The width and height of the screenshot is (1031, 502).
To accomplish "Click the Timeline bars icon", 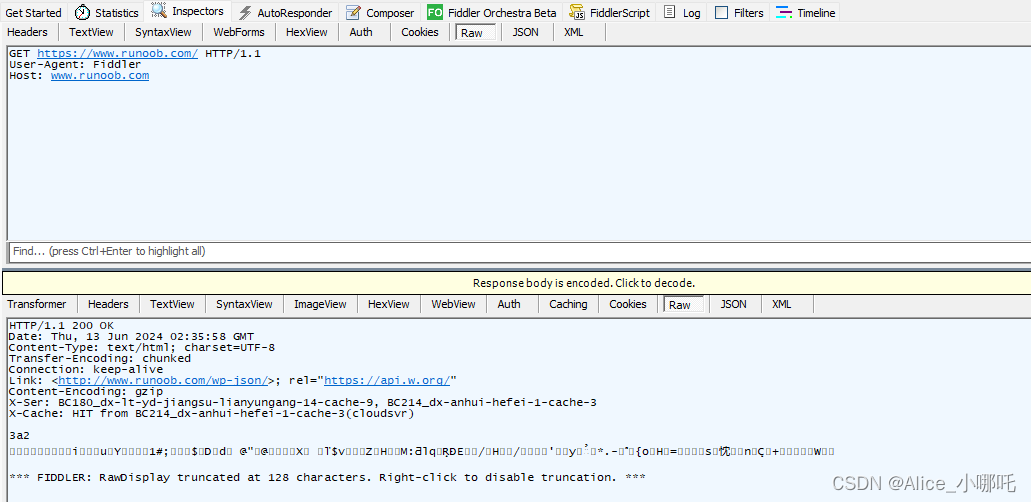I will pos(784,13).
